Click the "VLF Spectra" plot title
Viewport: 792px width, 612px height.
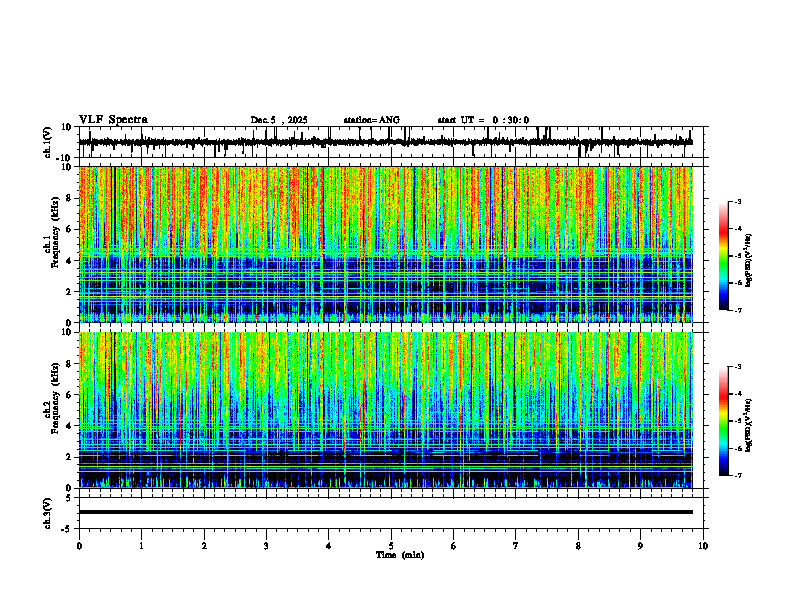click(x=113, y=120)
